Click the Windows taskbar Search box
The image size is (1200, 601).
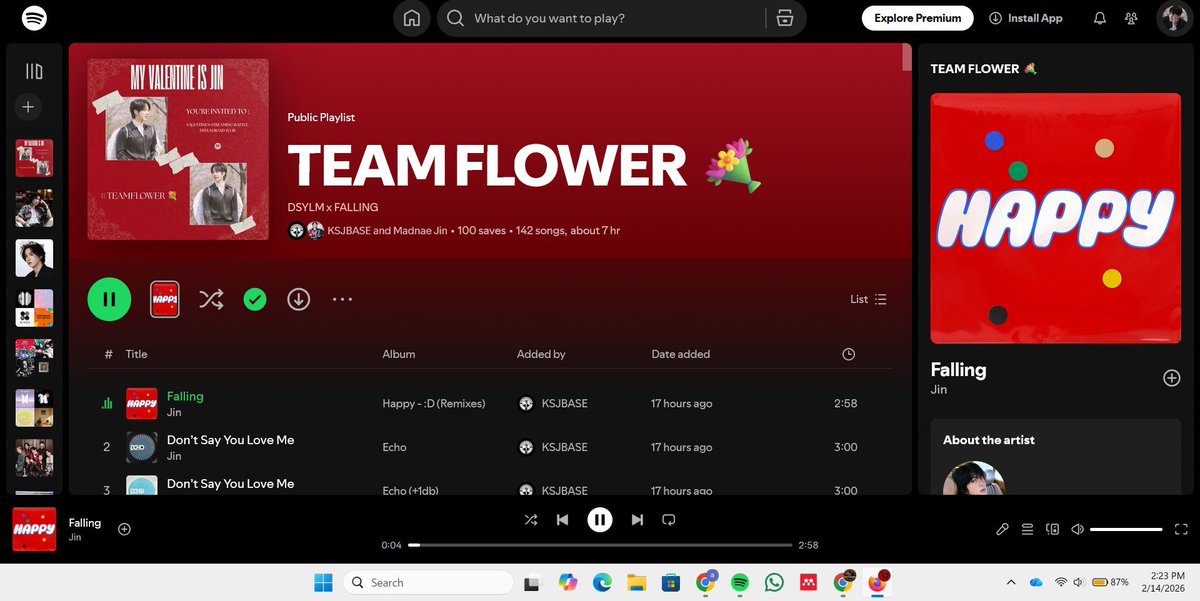(427, 582)
